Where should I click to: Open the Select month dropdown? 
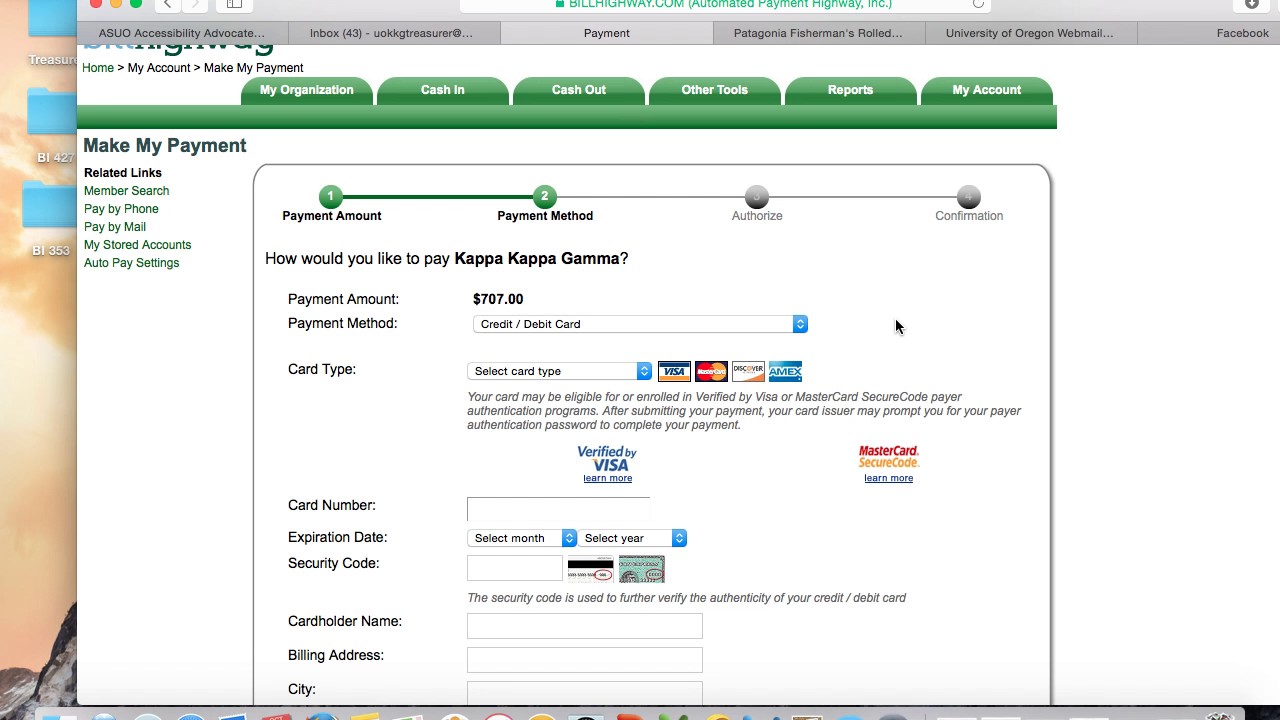click(522, 538)
